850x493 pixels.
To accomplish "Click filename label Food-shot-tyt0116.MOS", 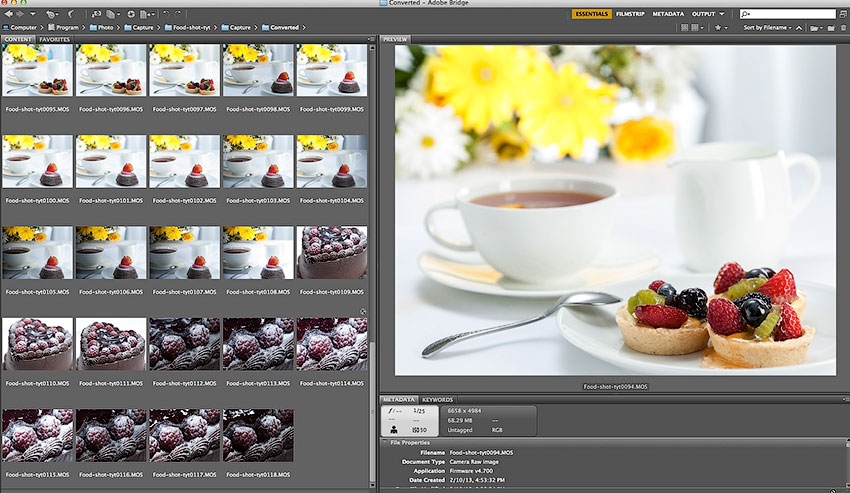I will 111,474.
